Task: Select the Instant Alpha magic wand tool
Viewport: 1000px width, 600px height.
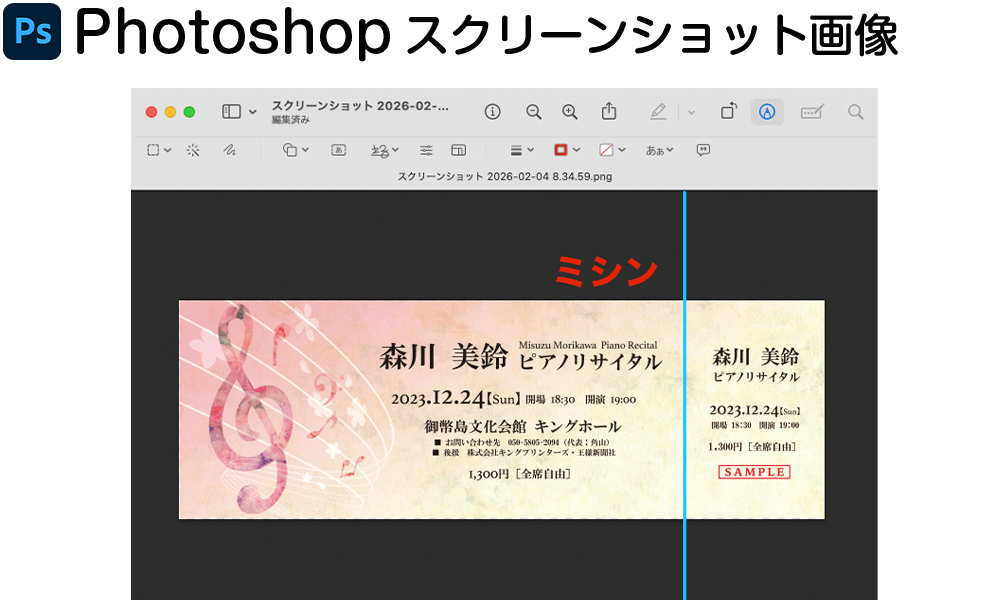Action: 193,150
